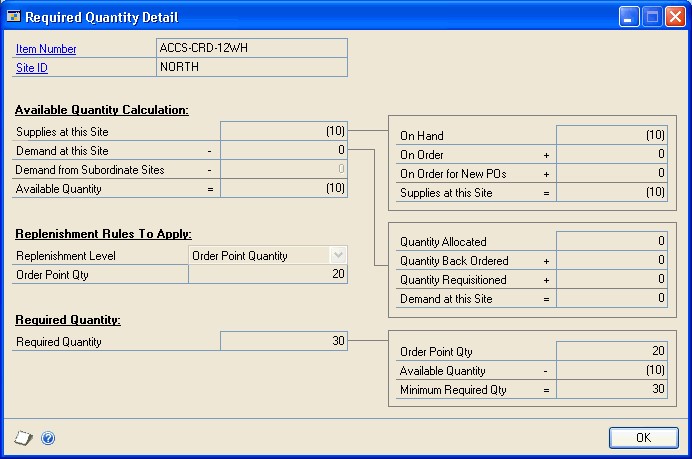The image size is (692, 459).
Task: Click the Quantity Back Ordered value field
Action: (612, 260)
